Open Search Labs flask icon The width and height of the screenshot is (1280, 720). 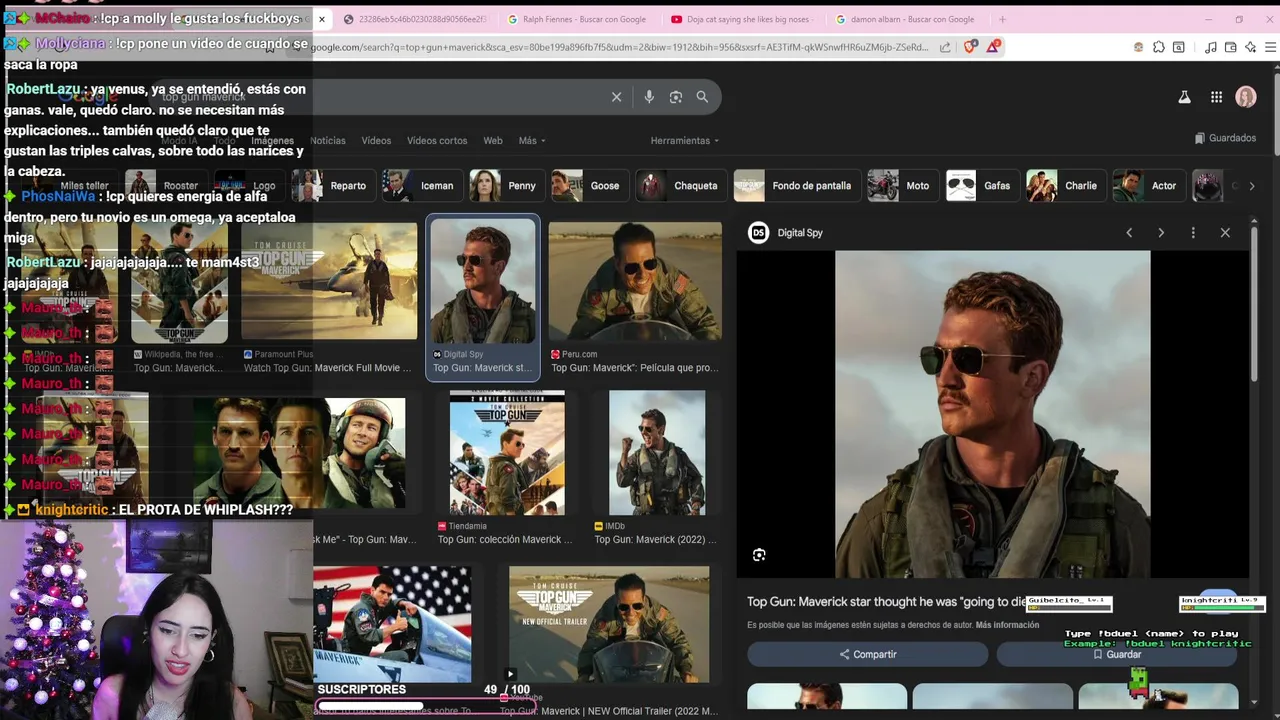[1184, 97]
